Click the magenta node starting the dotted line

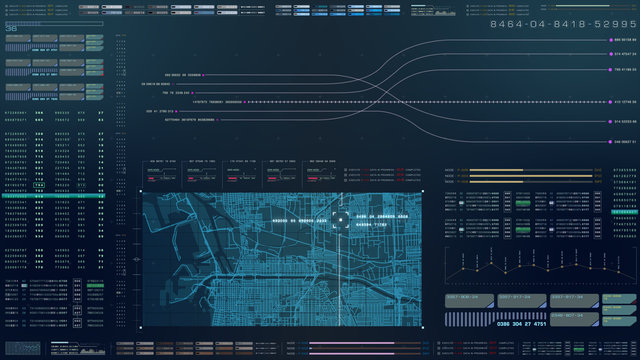[244, 102]
